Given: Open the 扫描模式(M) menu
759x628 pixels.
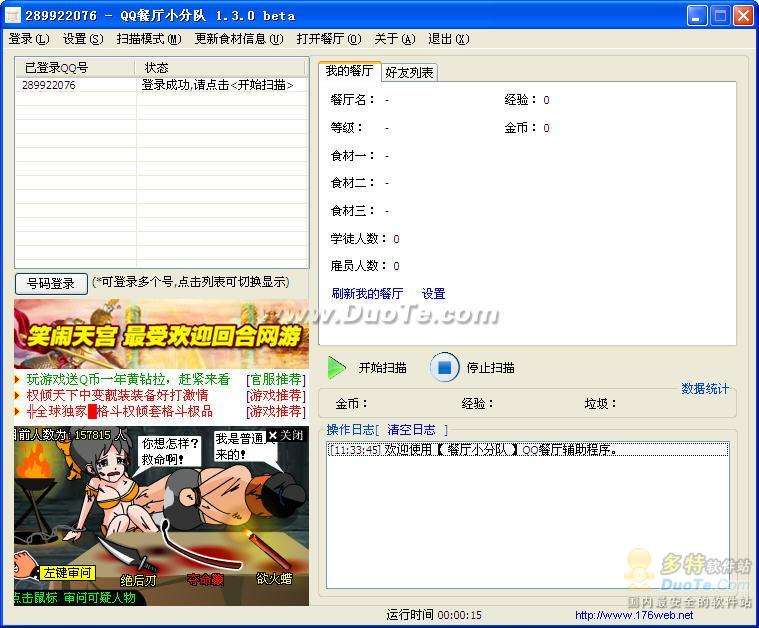Looking at the screenshot, I should point(149,39).
